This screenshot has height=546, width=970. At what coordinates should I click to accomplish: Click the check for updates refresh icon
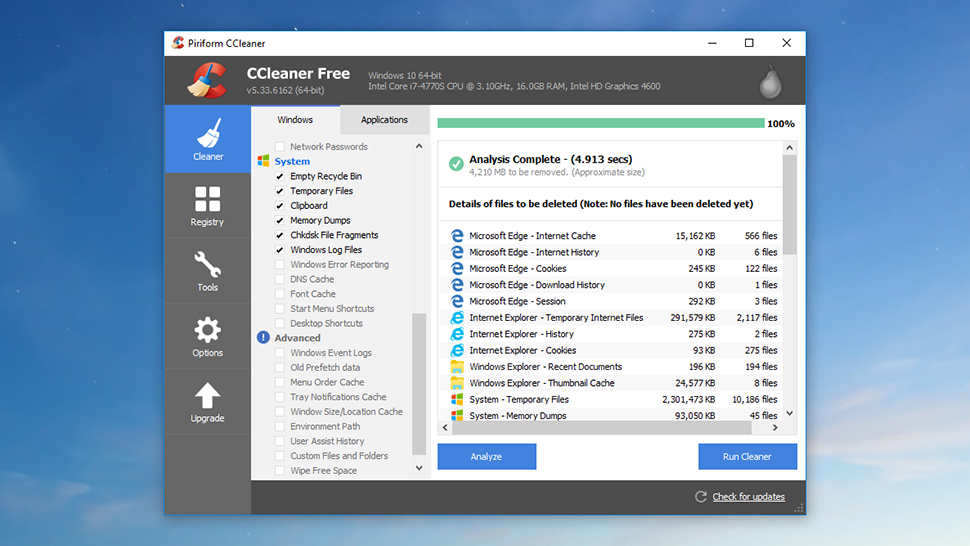pos(700,497)
